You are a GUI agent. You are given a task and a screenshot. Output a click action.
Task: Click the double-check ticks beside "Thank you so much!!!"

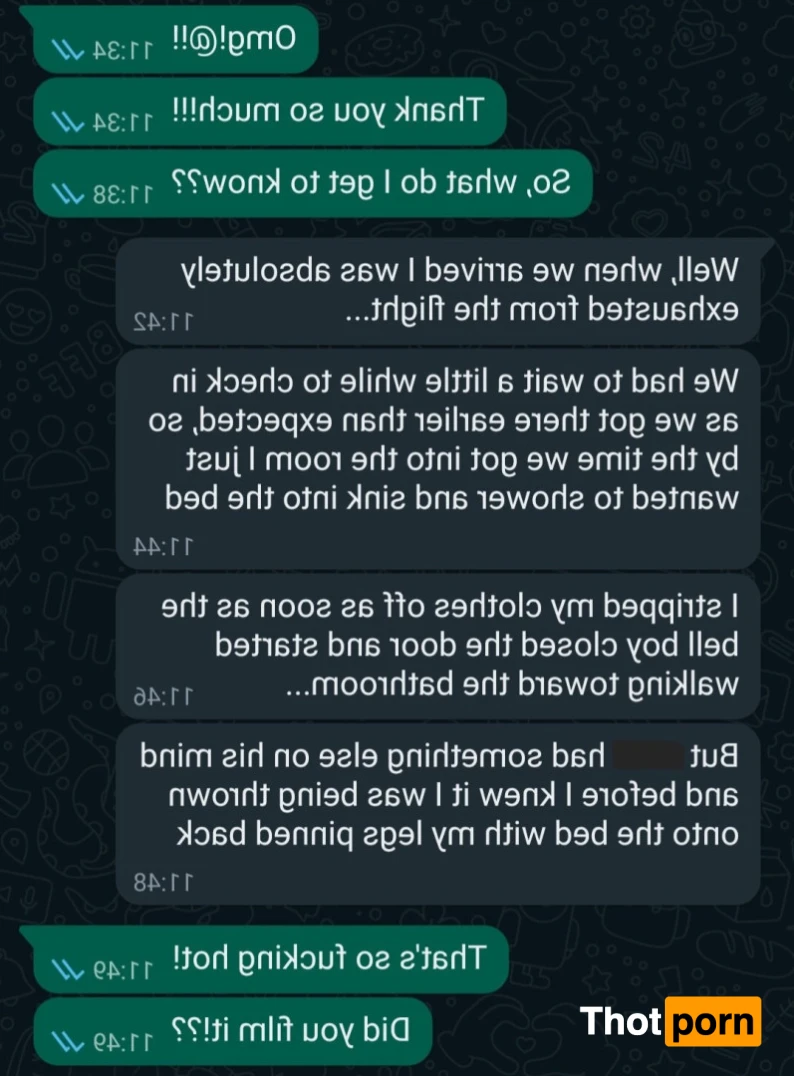[x=68, y=119]
